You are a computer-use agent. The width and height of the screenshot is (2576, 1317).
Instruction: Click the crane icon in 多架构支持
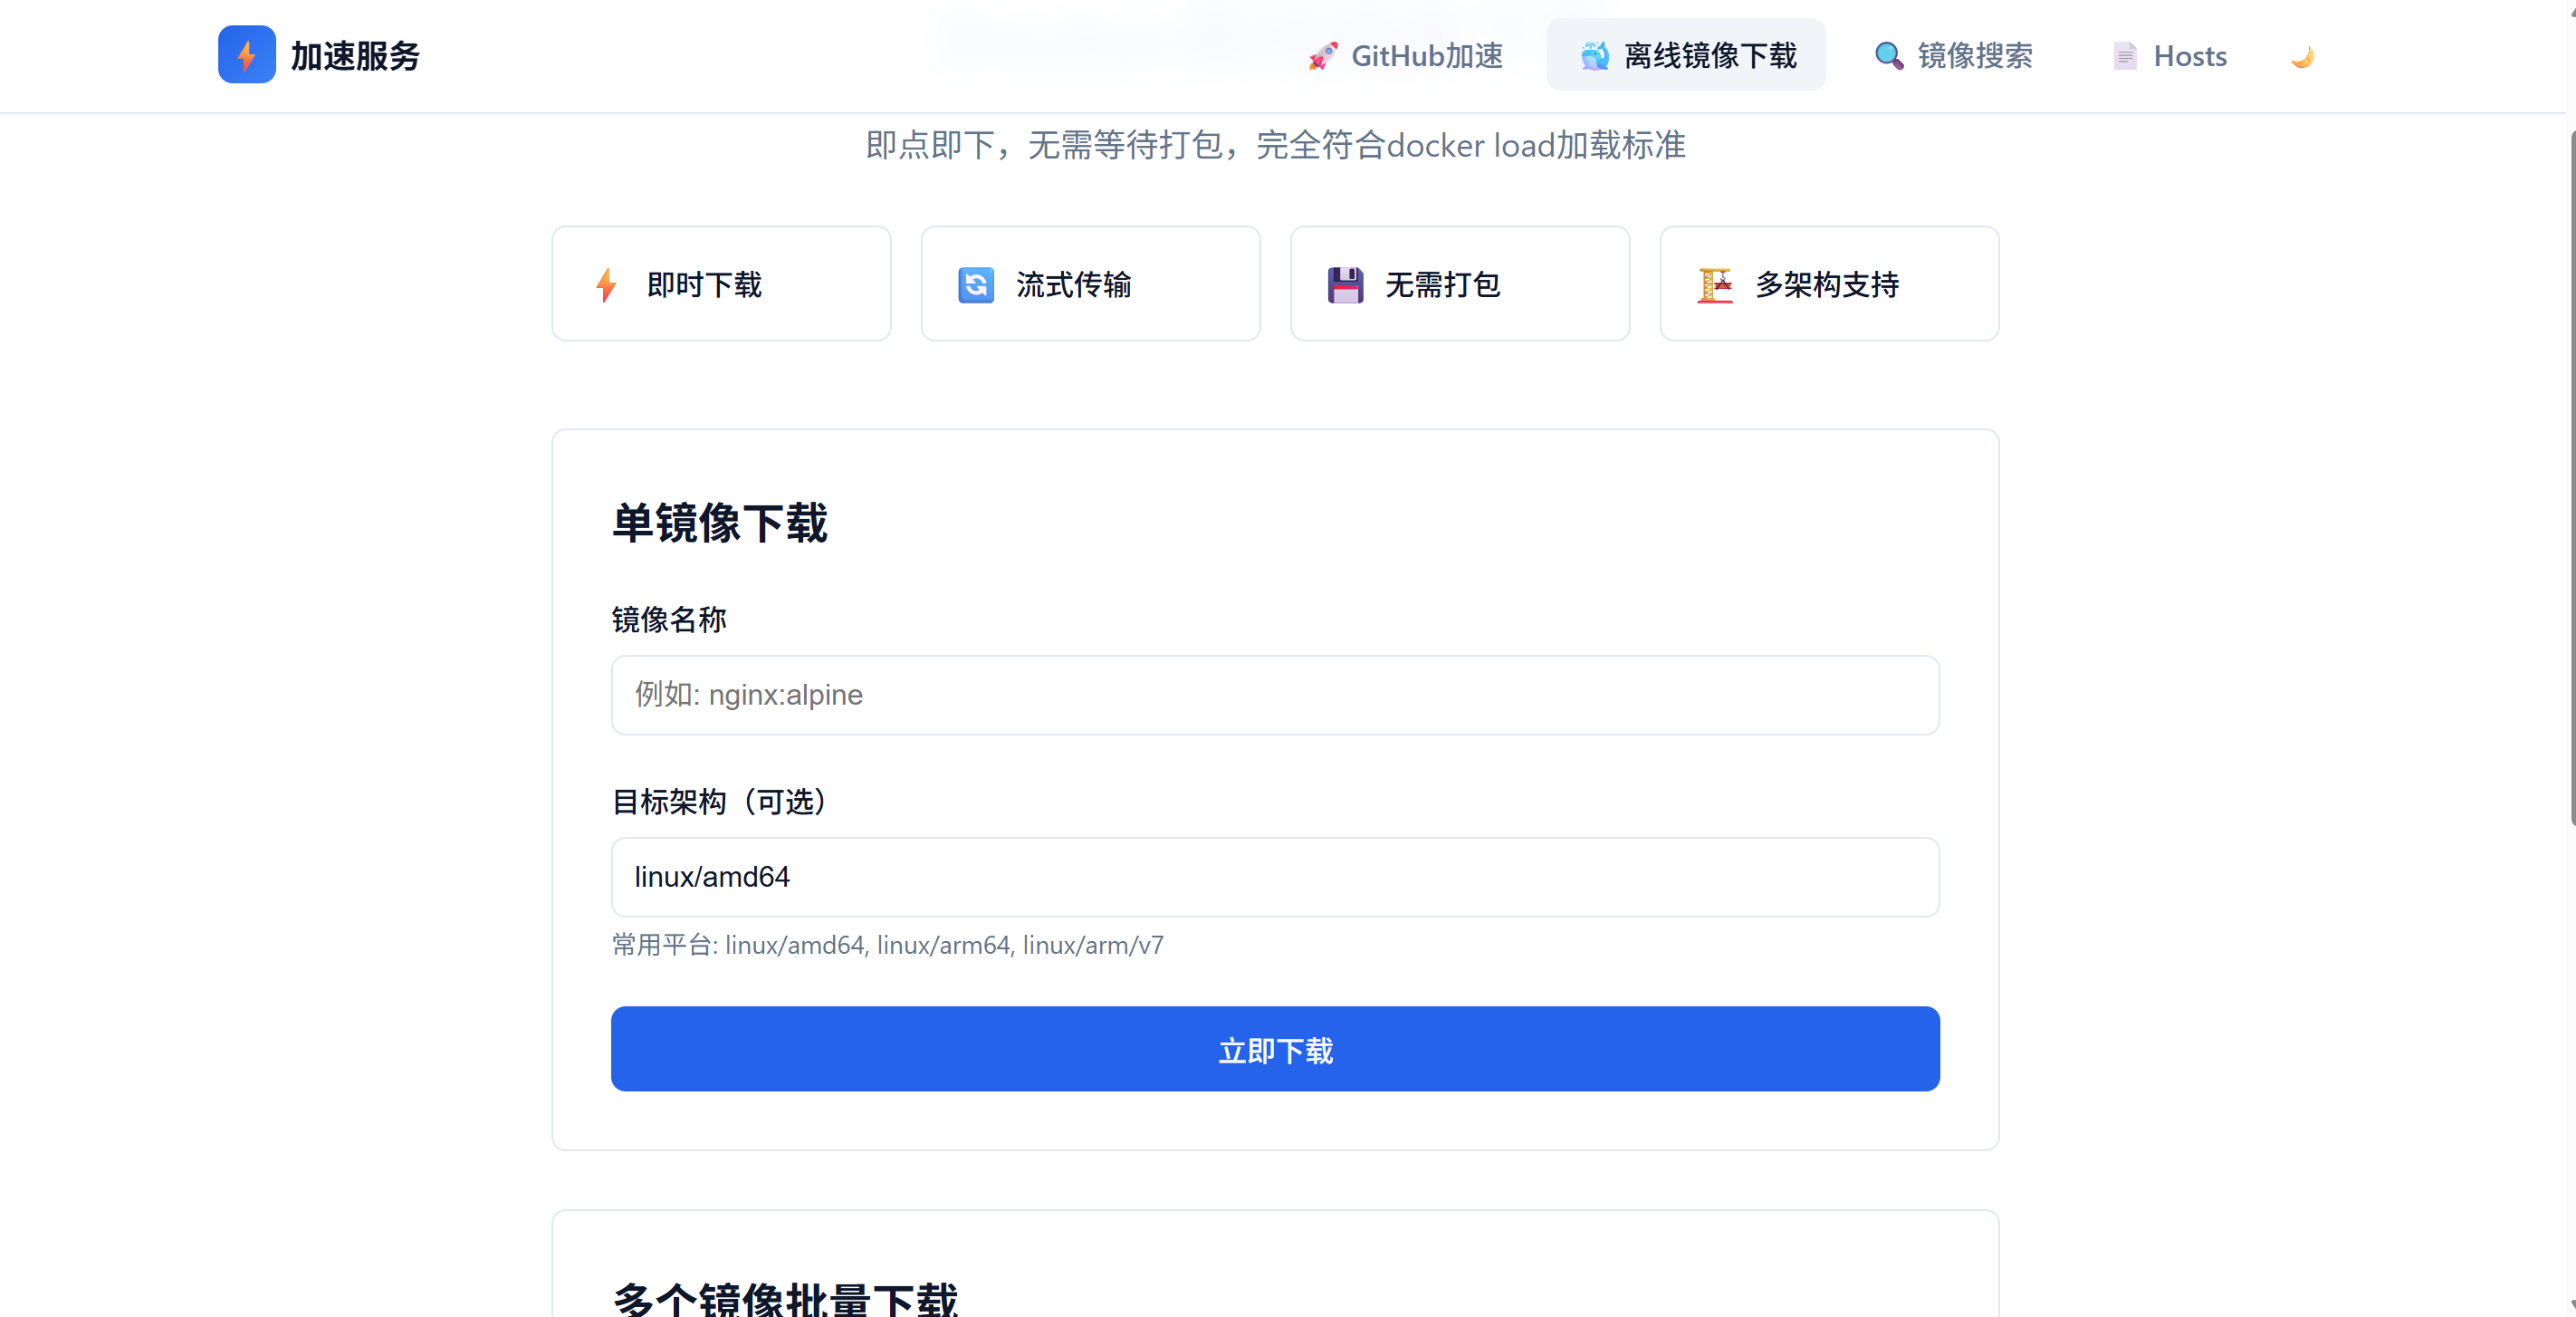1715,285
